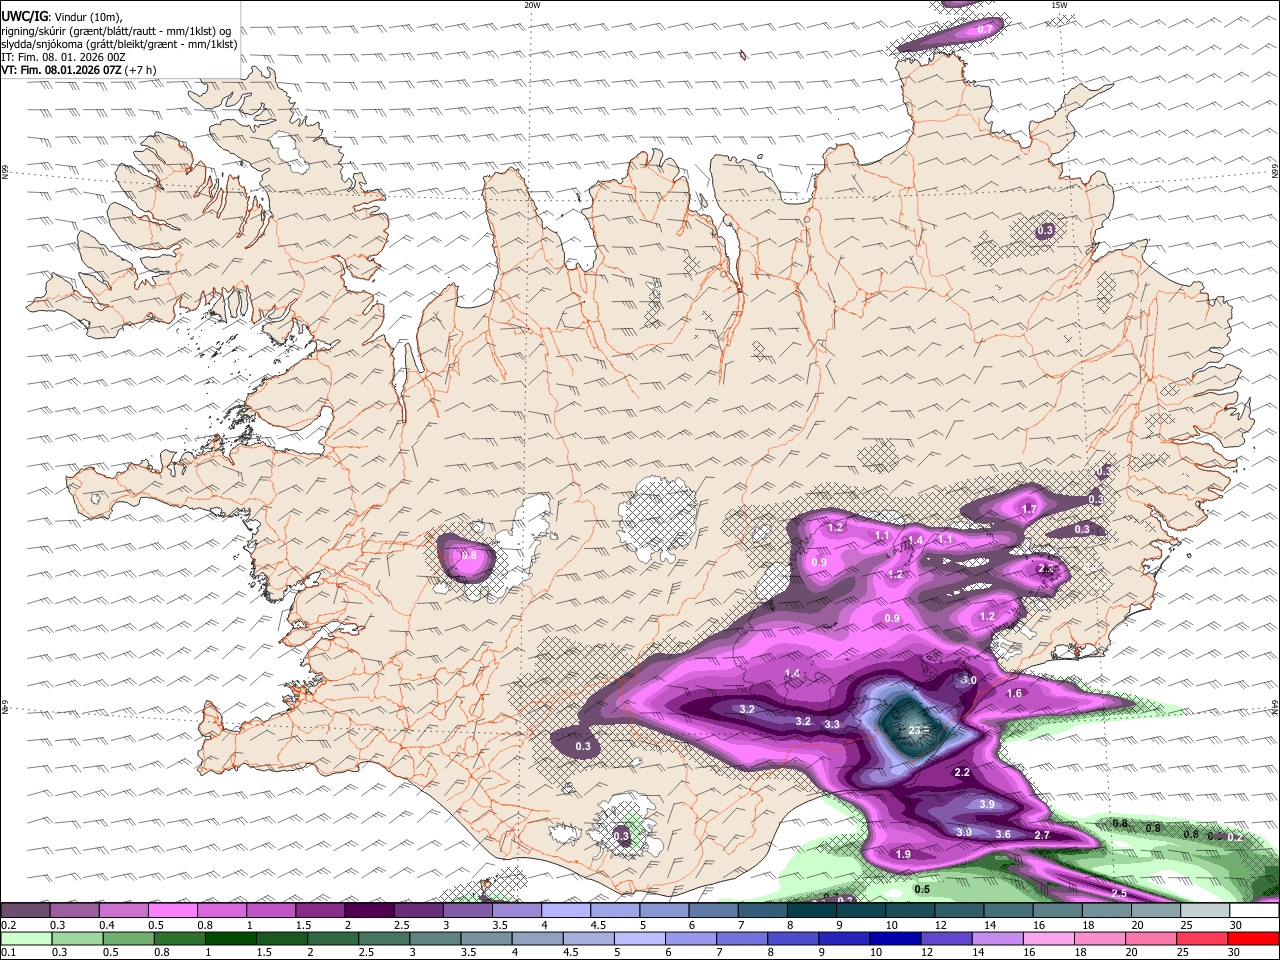The image size is (1280, 960).
Task: Click the "0.8" value in the western pink patch
Action: click(x=467, y=556)
